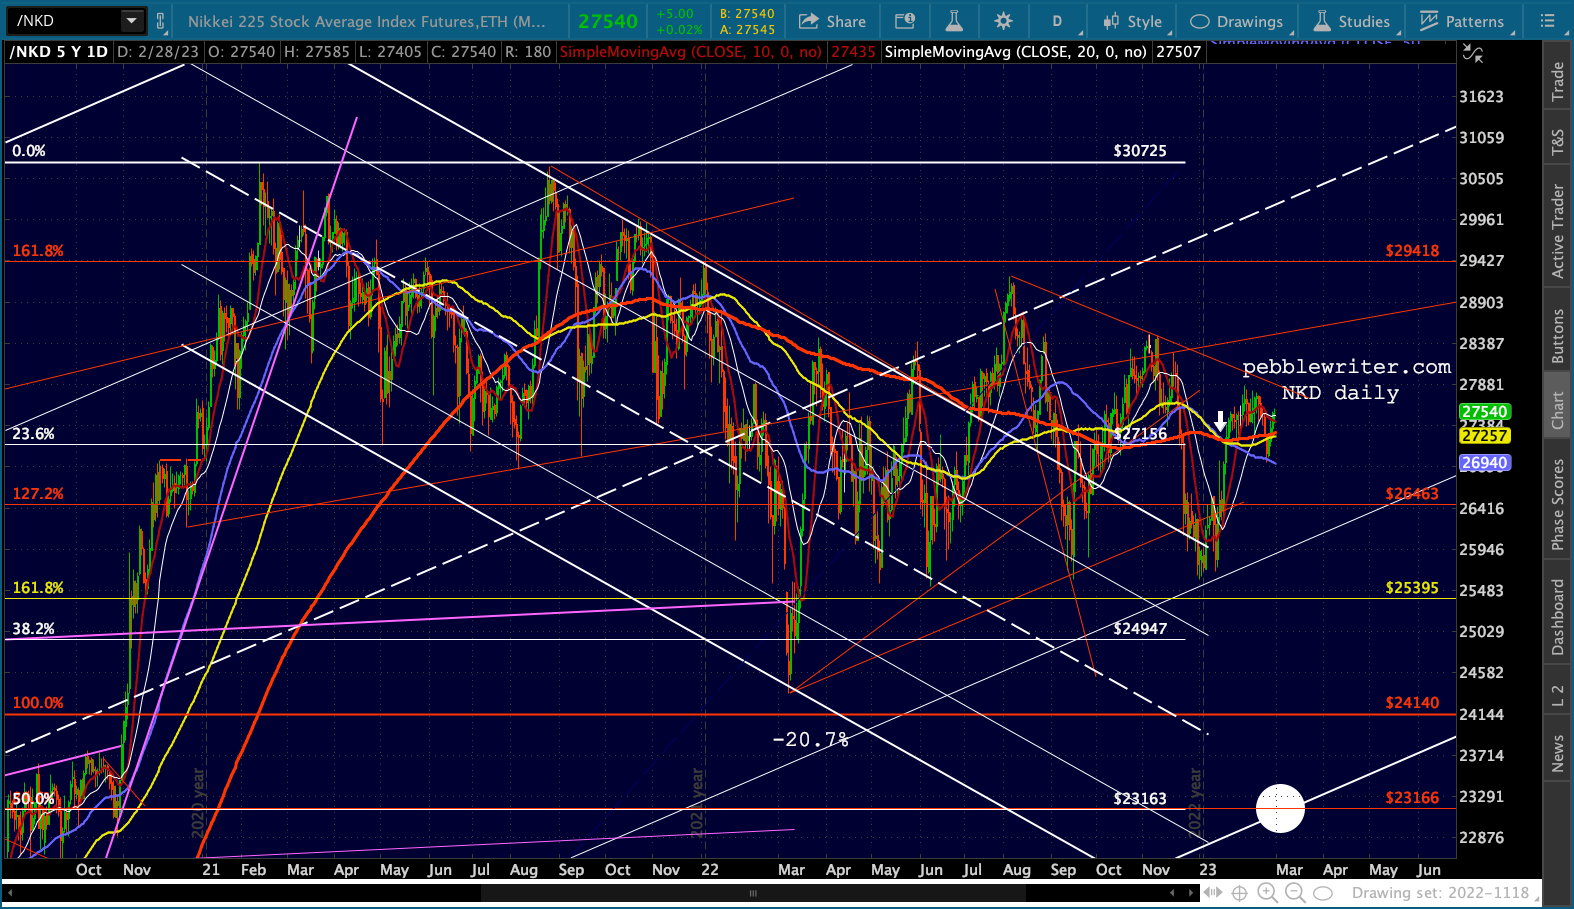Select the crosshair pan tool
Image resolution: width=1574 pixels, height=909 pixels.
click(1239, 892)
